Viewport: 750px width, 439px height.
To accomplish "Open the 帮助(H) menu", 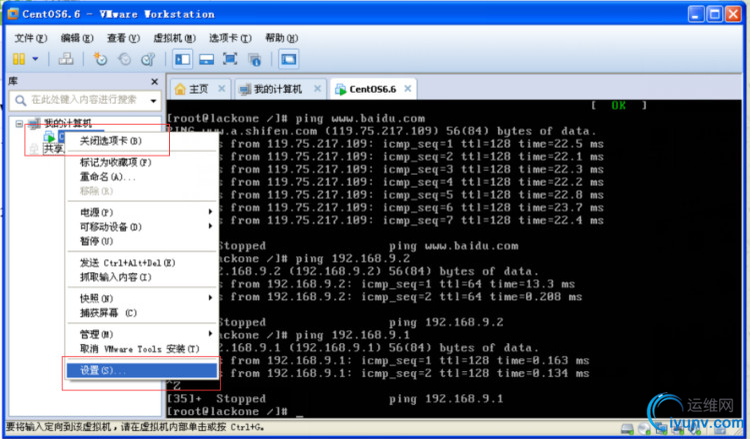I will coord(281,38).
